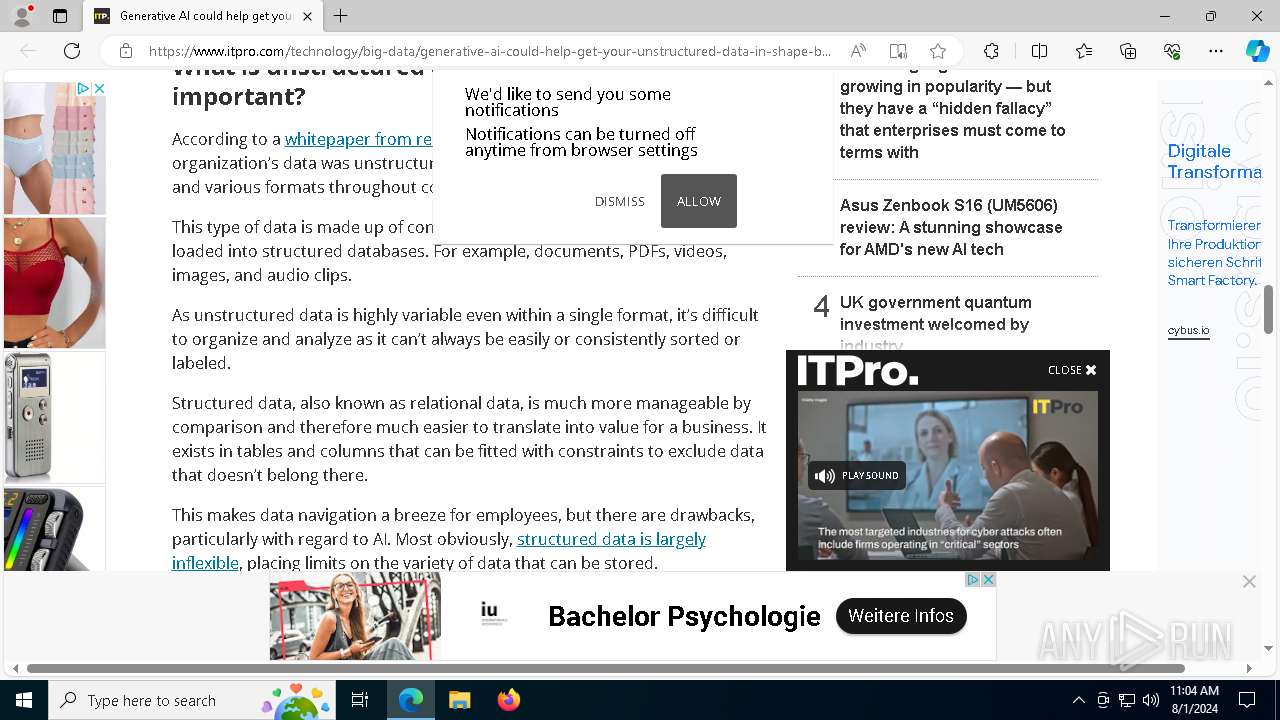
Task: Click the browser profile icon
Action: (x=22, y=16)
